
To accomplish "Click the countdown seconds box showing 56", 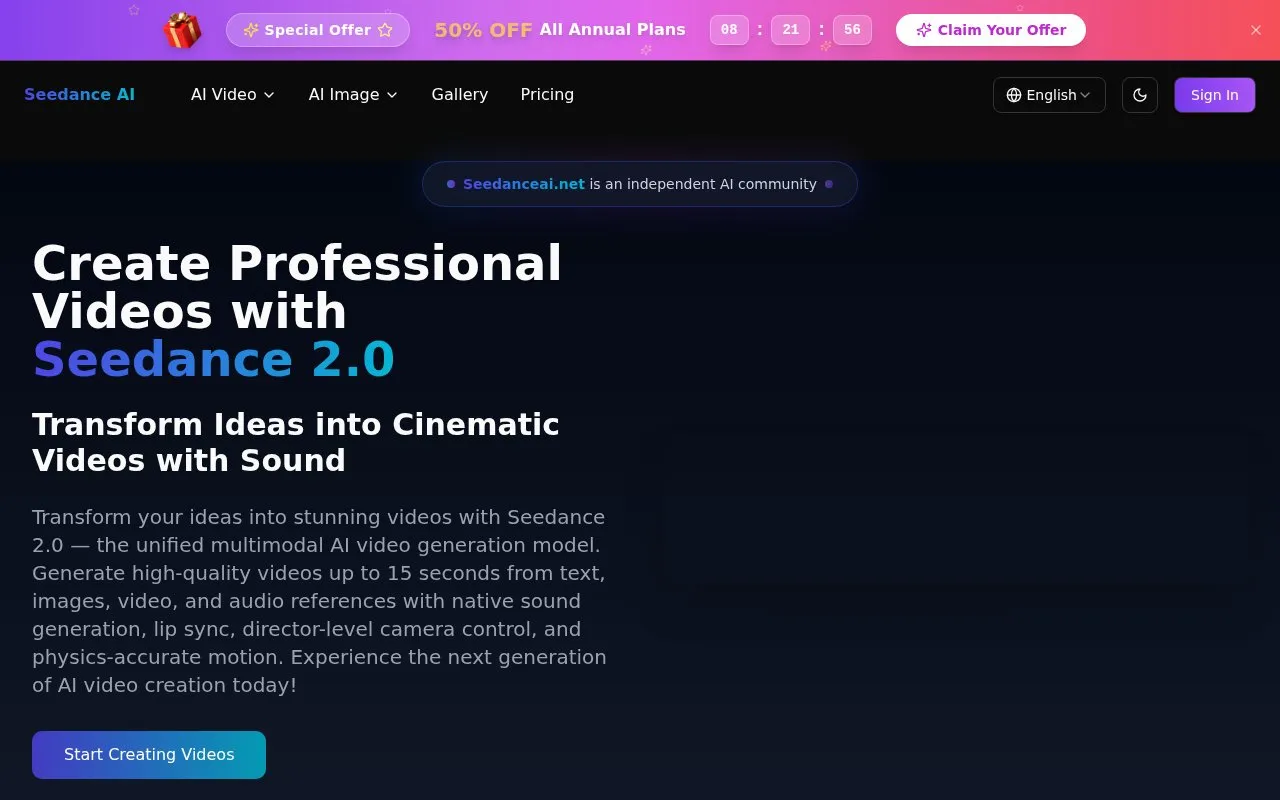I will coord(852,30).
